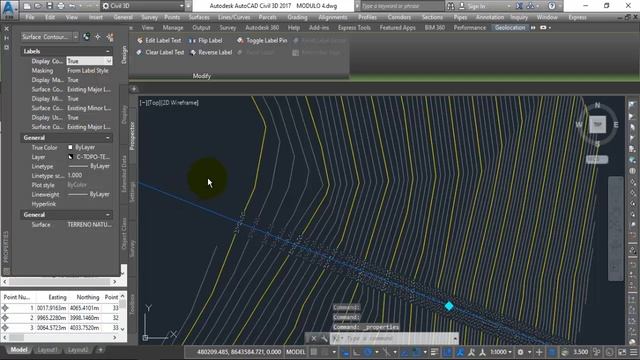Screen dimensions: 640x360
Task: Toggle snap mode in status bar
Action: click(x=324, y=352)
